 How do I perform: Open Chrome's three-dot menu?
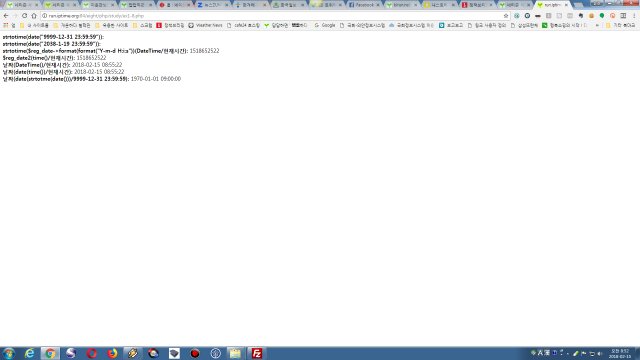pyautogui.click(x=634, y=16)
